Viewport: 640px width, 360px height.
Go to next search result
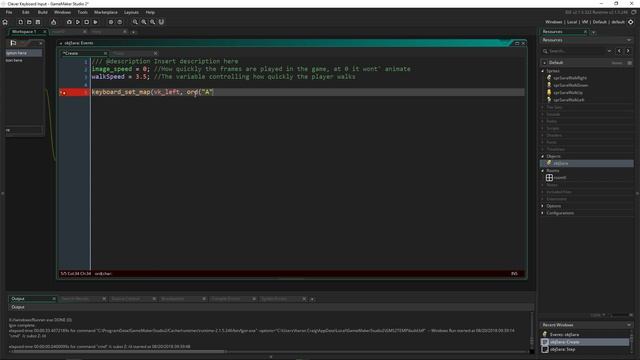tap(628, 51)
